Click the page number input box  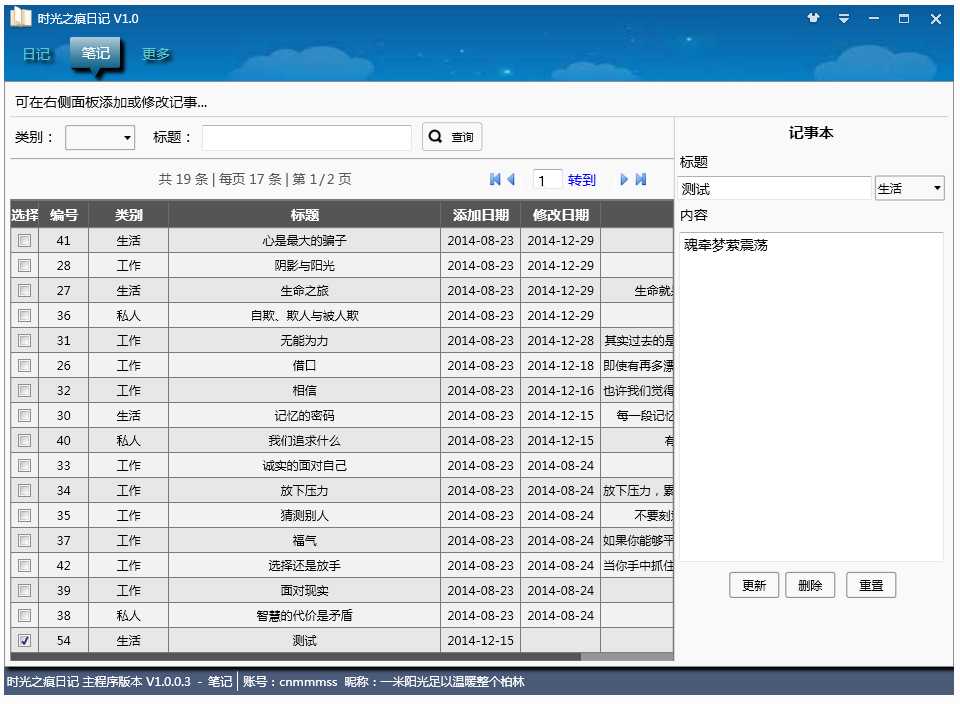click(546, 179)
